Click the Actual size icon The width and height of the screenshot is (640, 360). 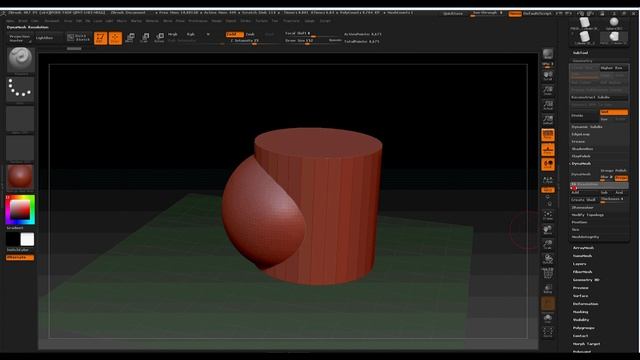click(548, 105)
